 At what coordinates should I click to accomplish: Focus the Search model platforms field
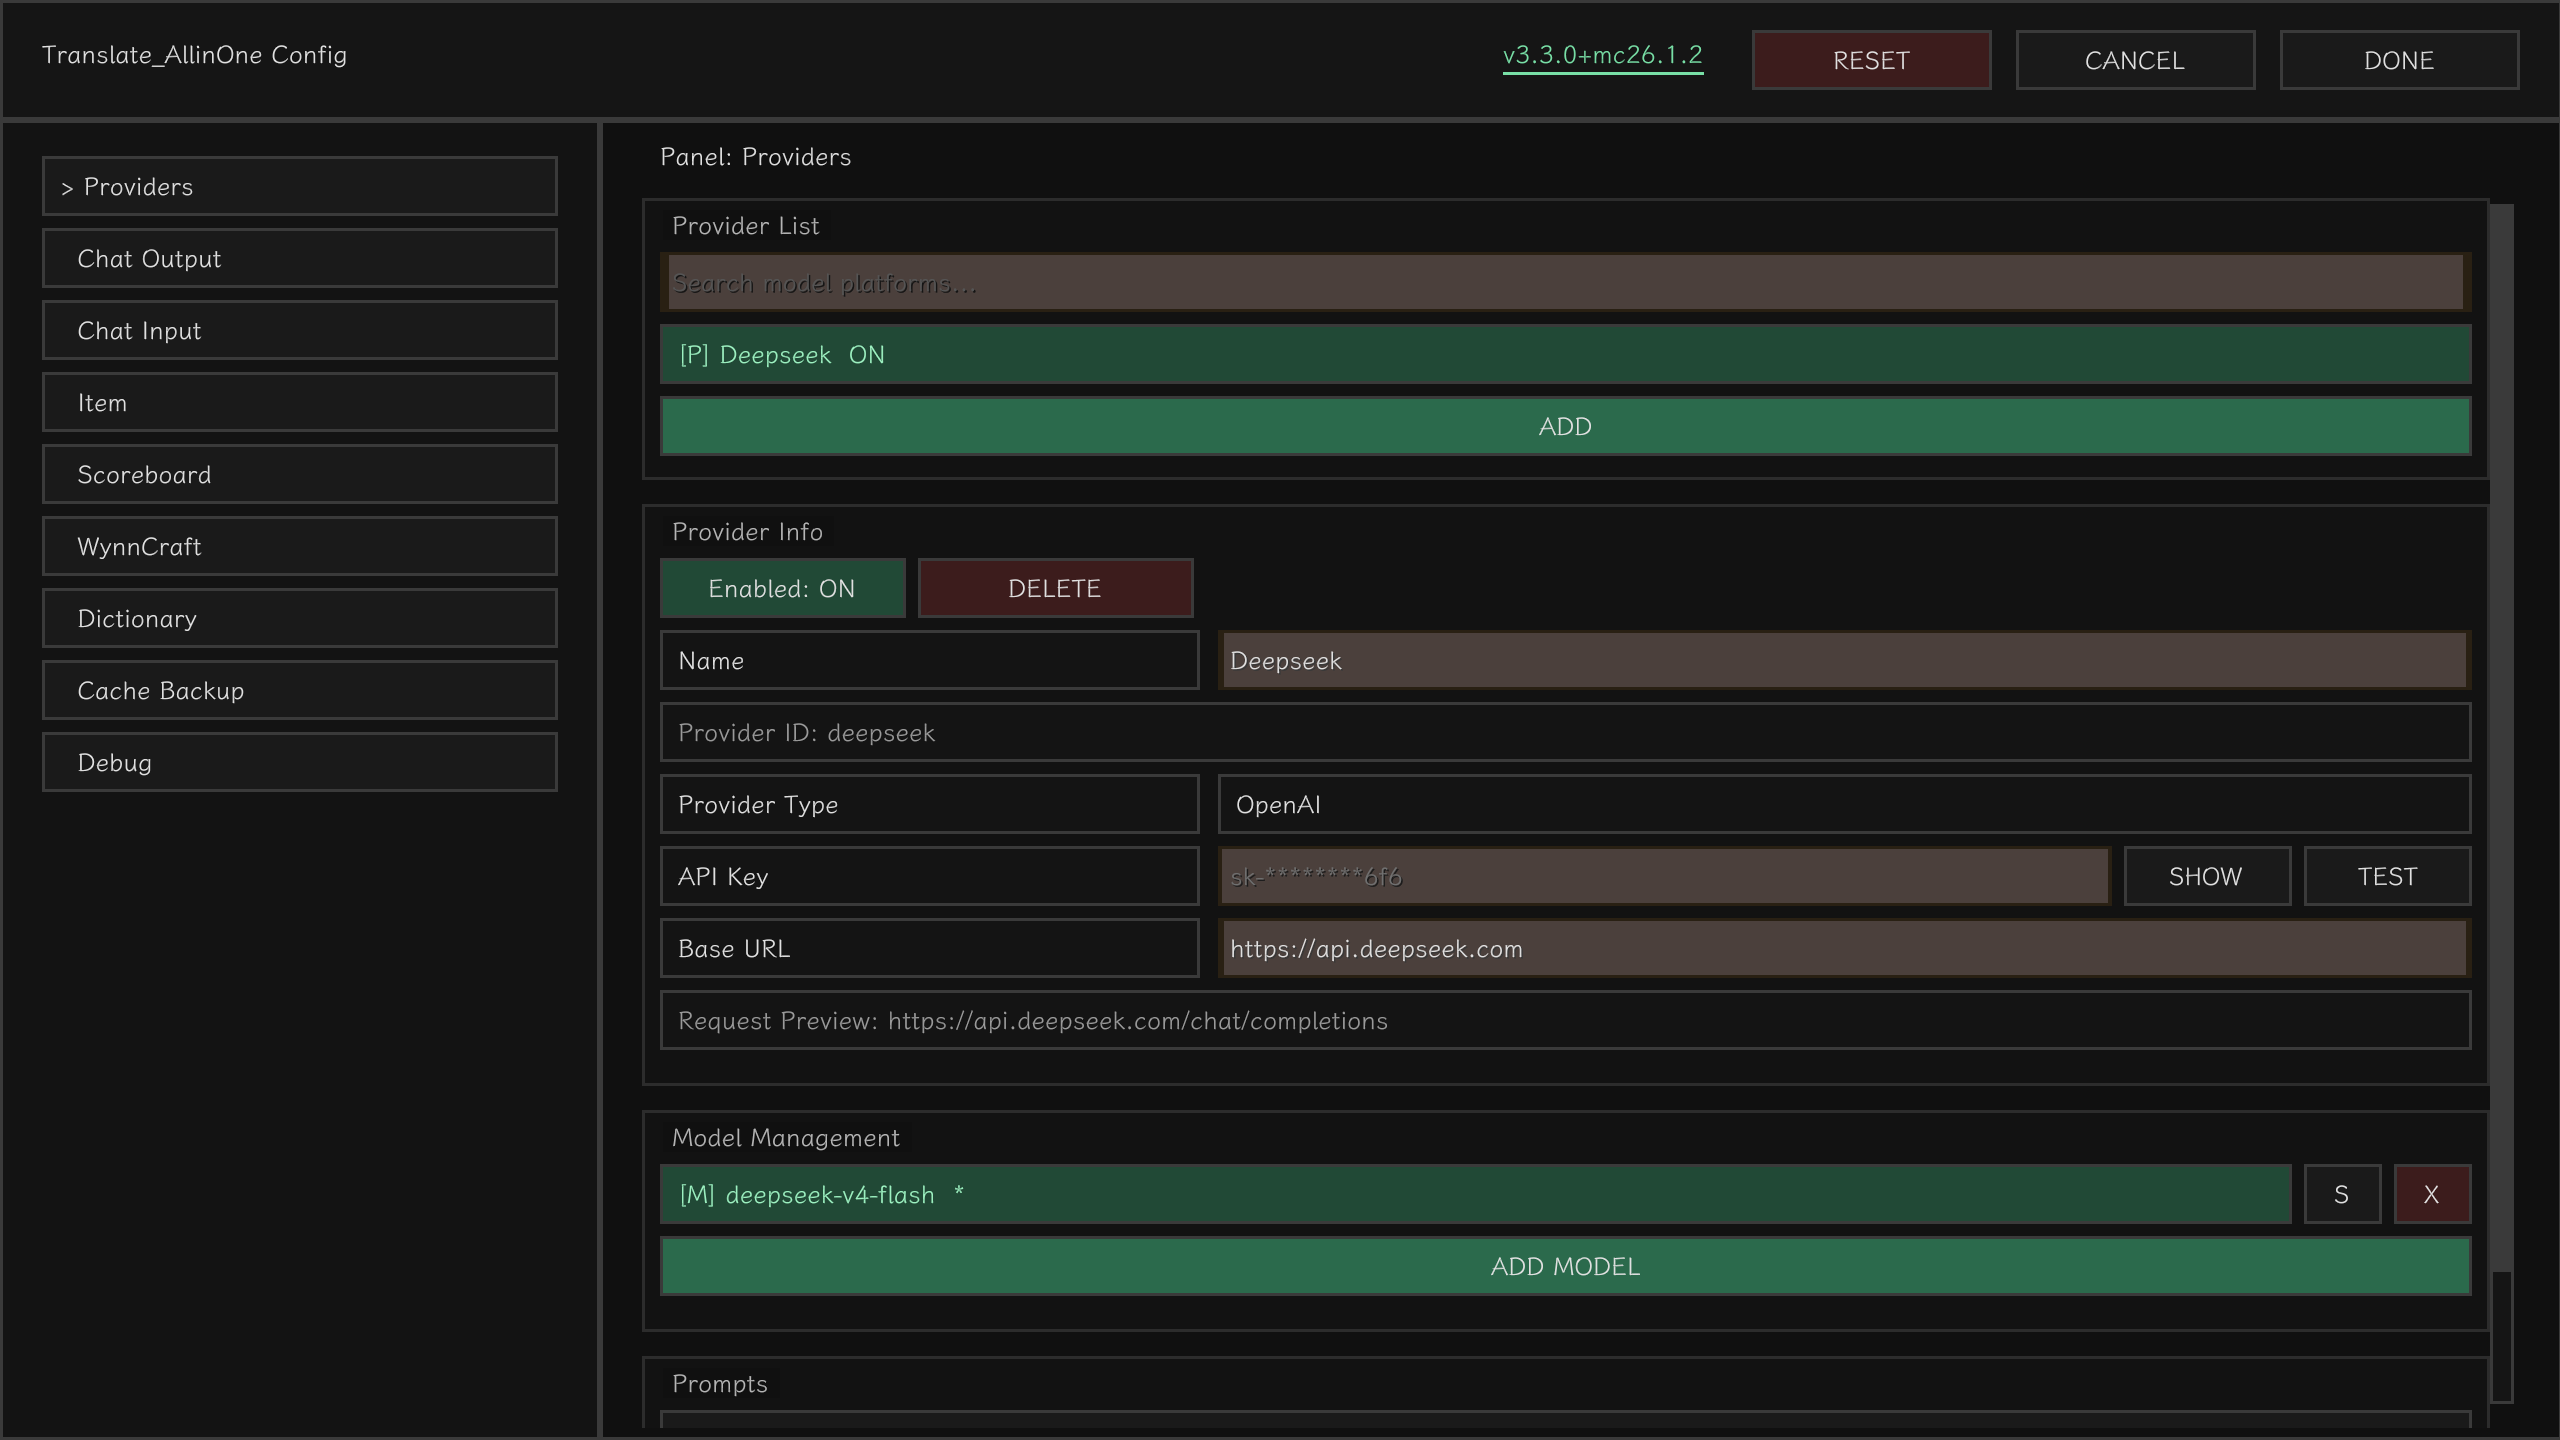(x=1565, y=283)
